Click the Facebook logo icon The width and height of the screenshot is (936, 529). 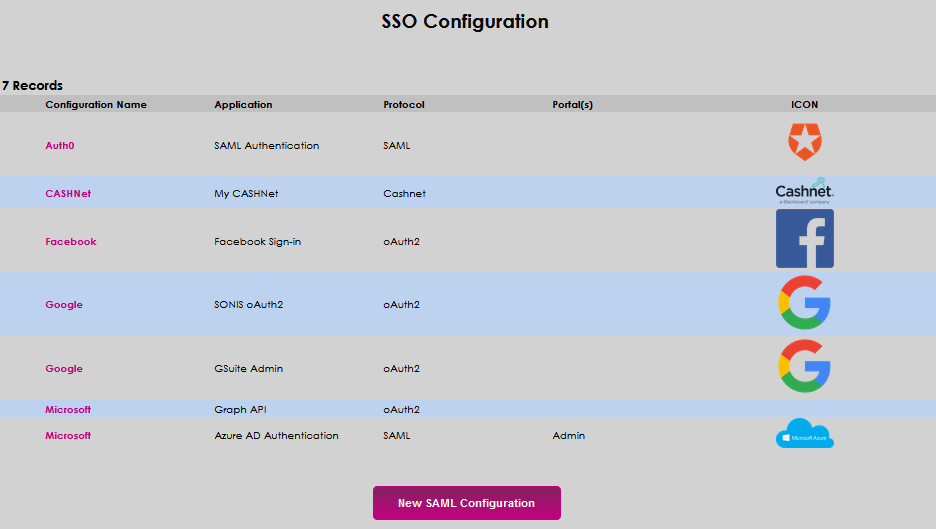(x=804, y=239)
